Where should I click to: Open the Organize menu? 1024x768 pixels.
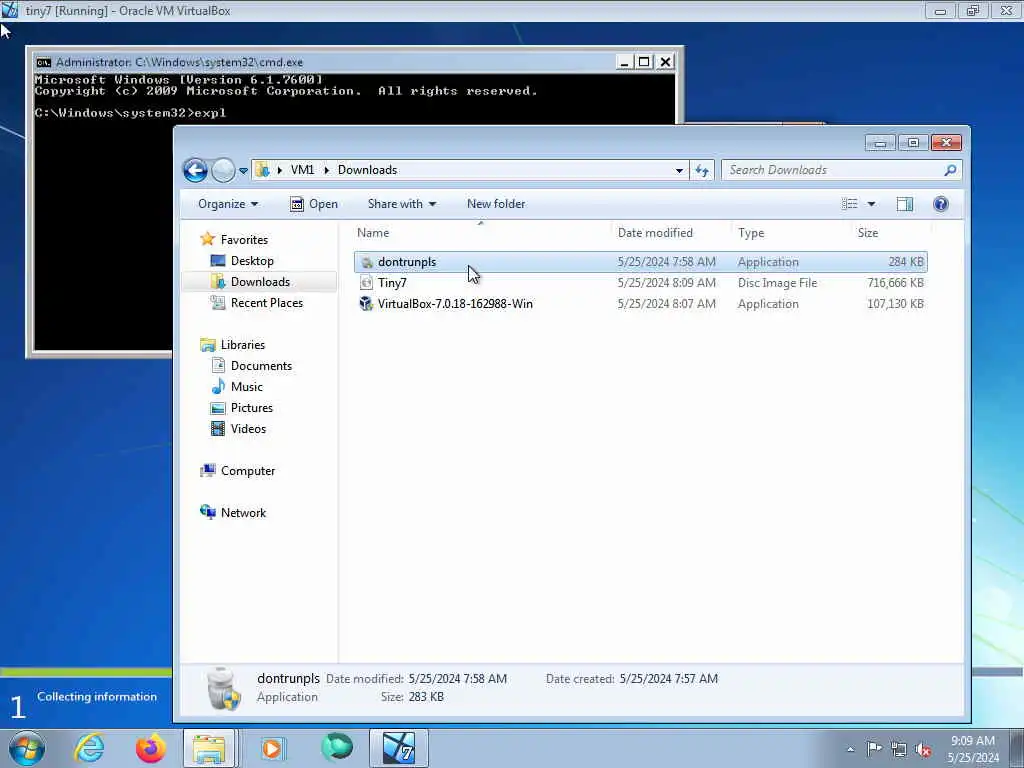point(228,204)
